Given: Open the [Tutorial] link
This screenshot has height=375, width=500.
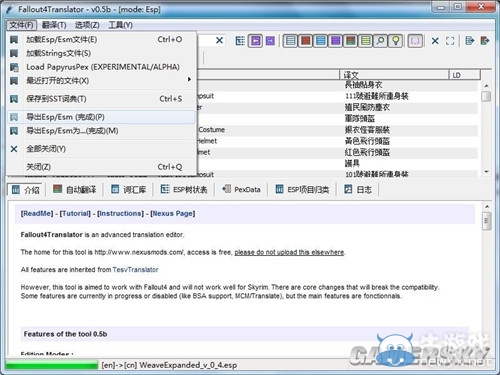Looking at the screenshot, I should tap(75, 213).
